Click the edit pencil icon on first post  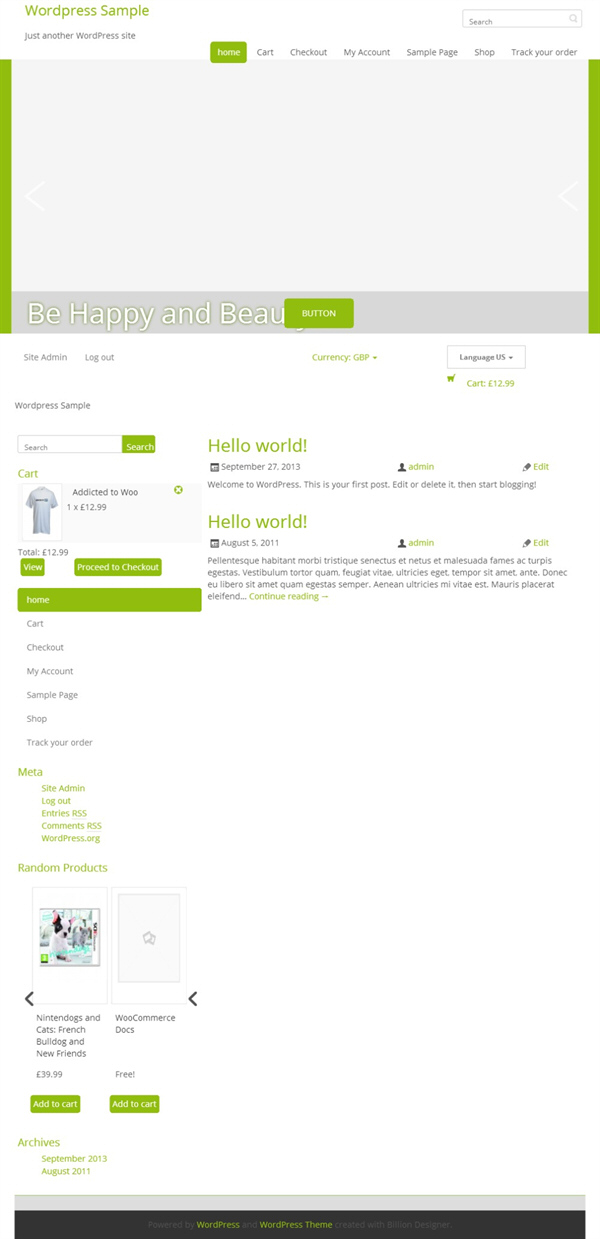[x=527, y=467]
